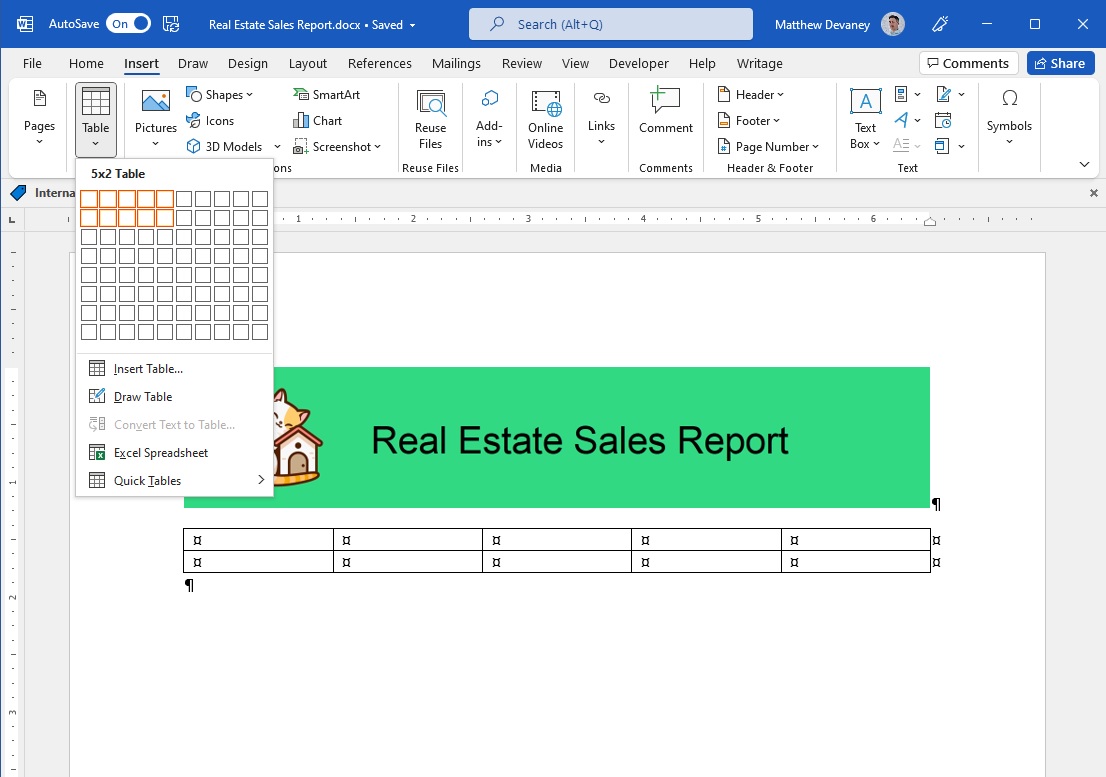This screenshot has height=777, width=1106.
Task: Switch to the Design tab
Action: [x=247, y=63]
